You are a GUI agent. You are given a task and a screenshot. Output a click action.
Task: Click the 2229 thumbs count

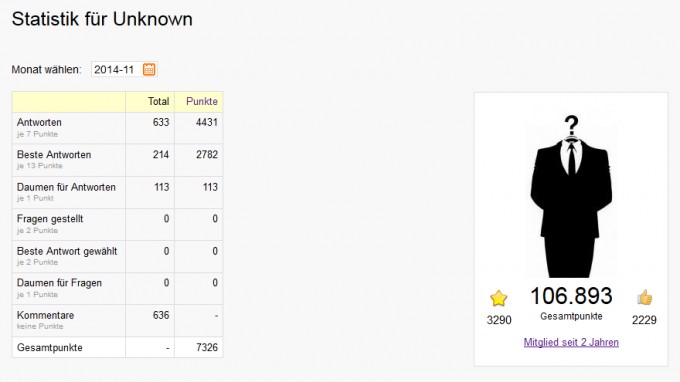coord(644,320)
